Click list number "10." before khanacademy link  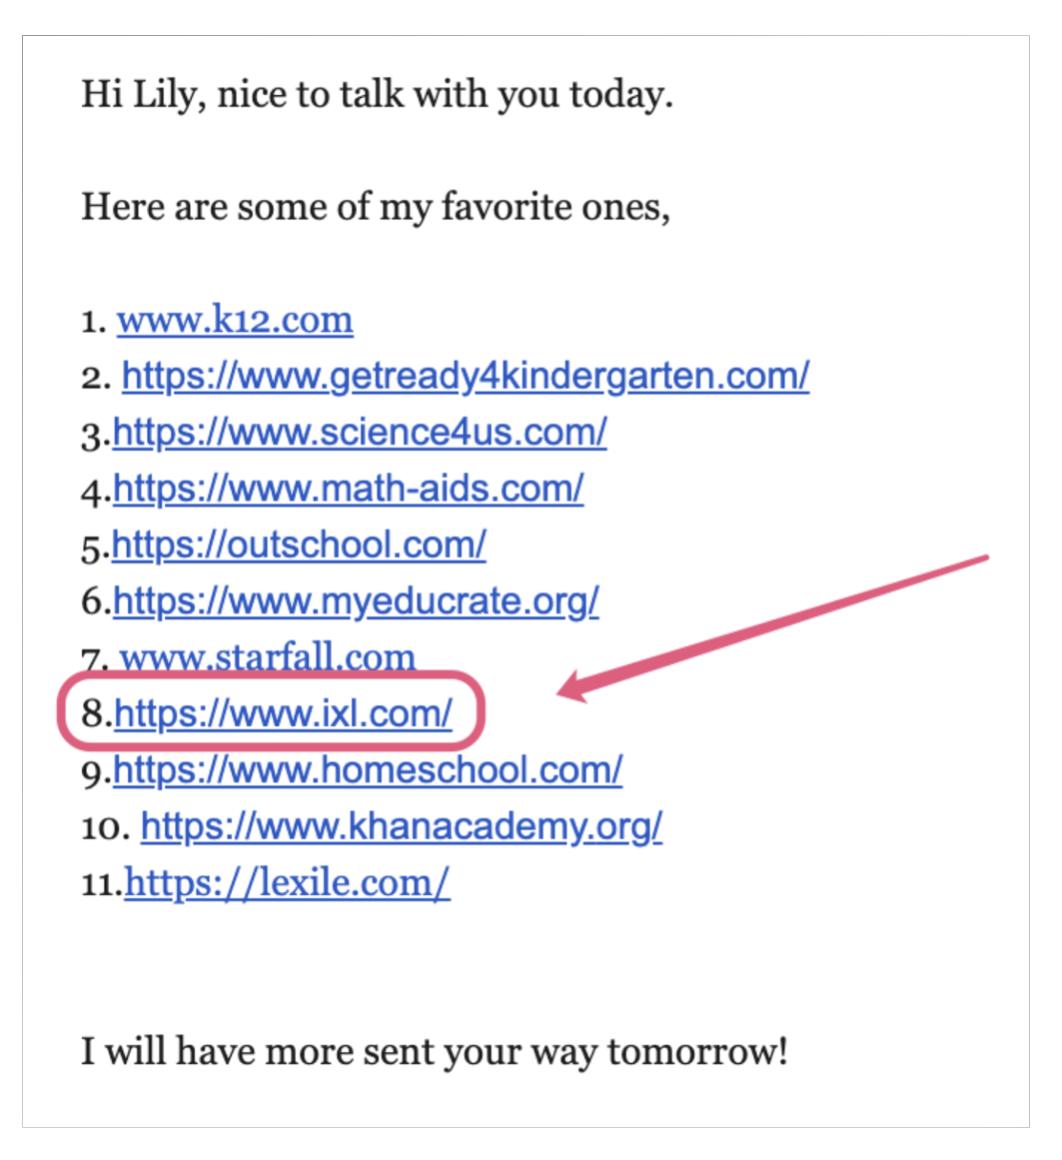103,827
